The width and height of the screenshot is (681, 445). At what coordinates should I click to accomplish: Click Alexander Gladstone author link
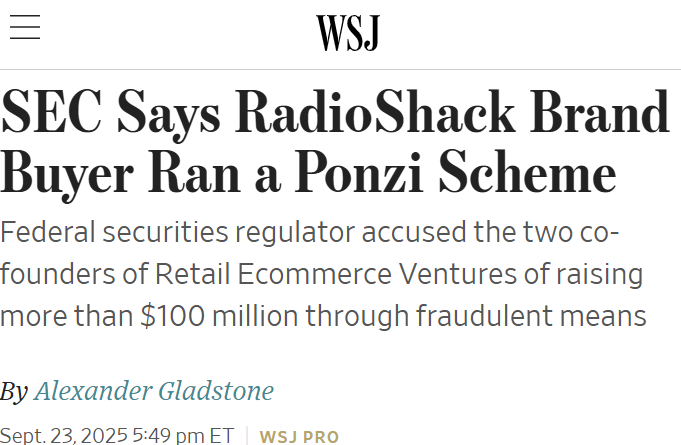click(x=153, y=390)
